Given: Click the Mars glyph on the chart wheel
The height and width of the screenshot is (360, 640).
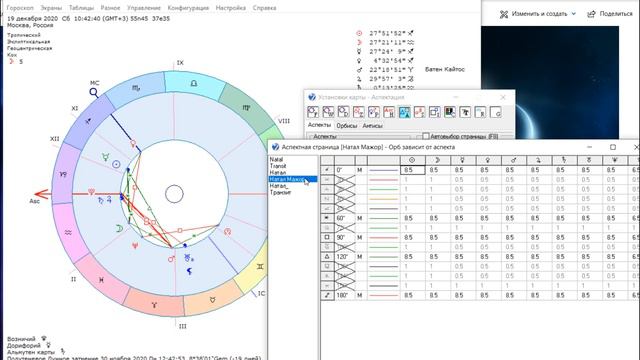Looking at the screenshot, I should [x=171, y=259].
